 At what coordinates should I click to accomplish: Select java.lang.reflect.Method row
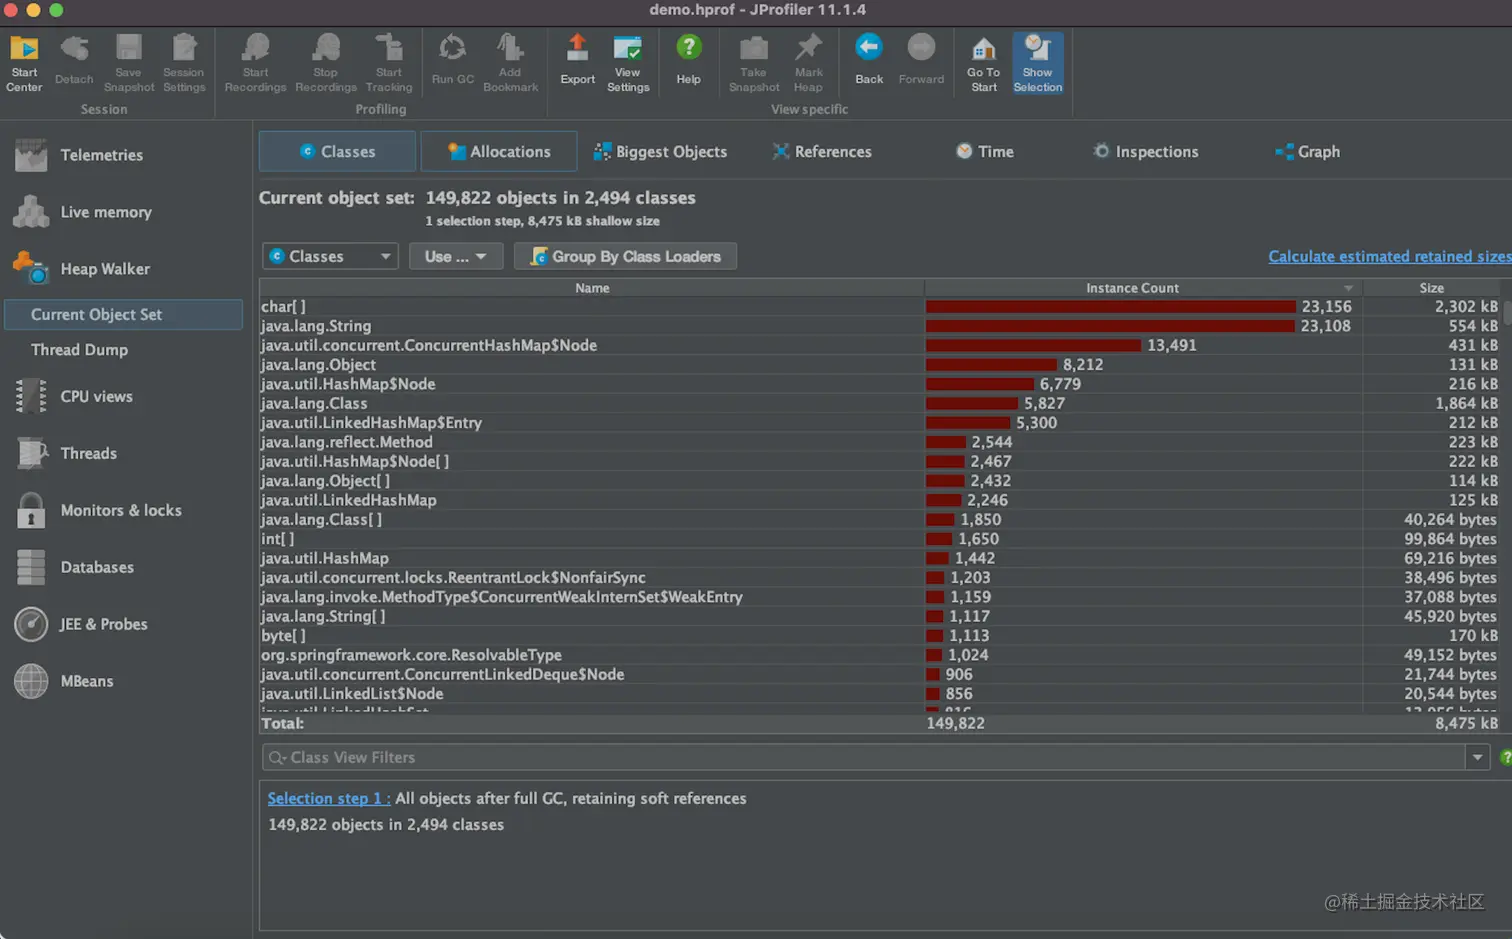[880, 442]
